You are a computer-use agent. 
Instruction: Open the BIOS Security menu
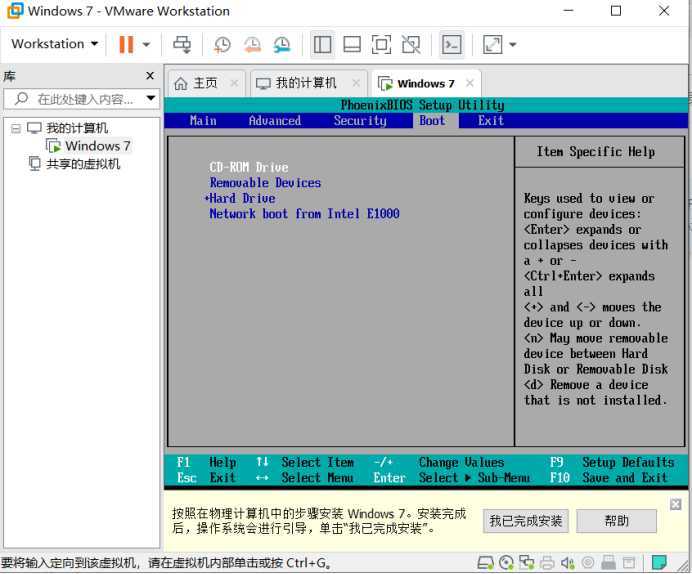tap(360, 120)
